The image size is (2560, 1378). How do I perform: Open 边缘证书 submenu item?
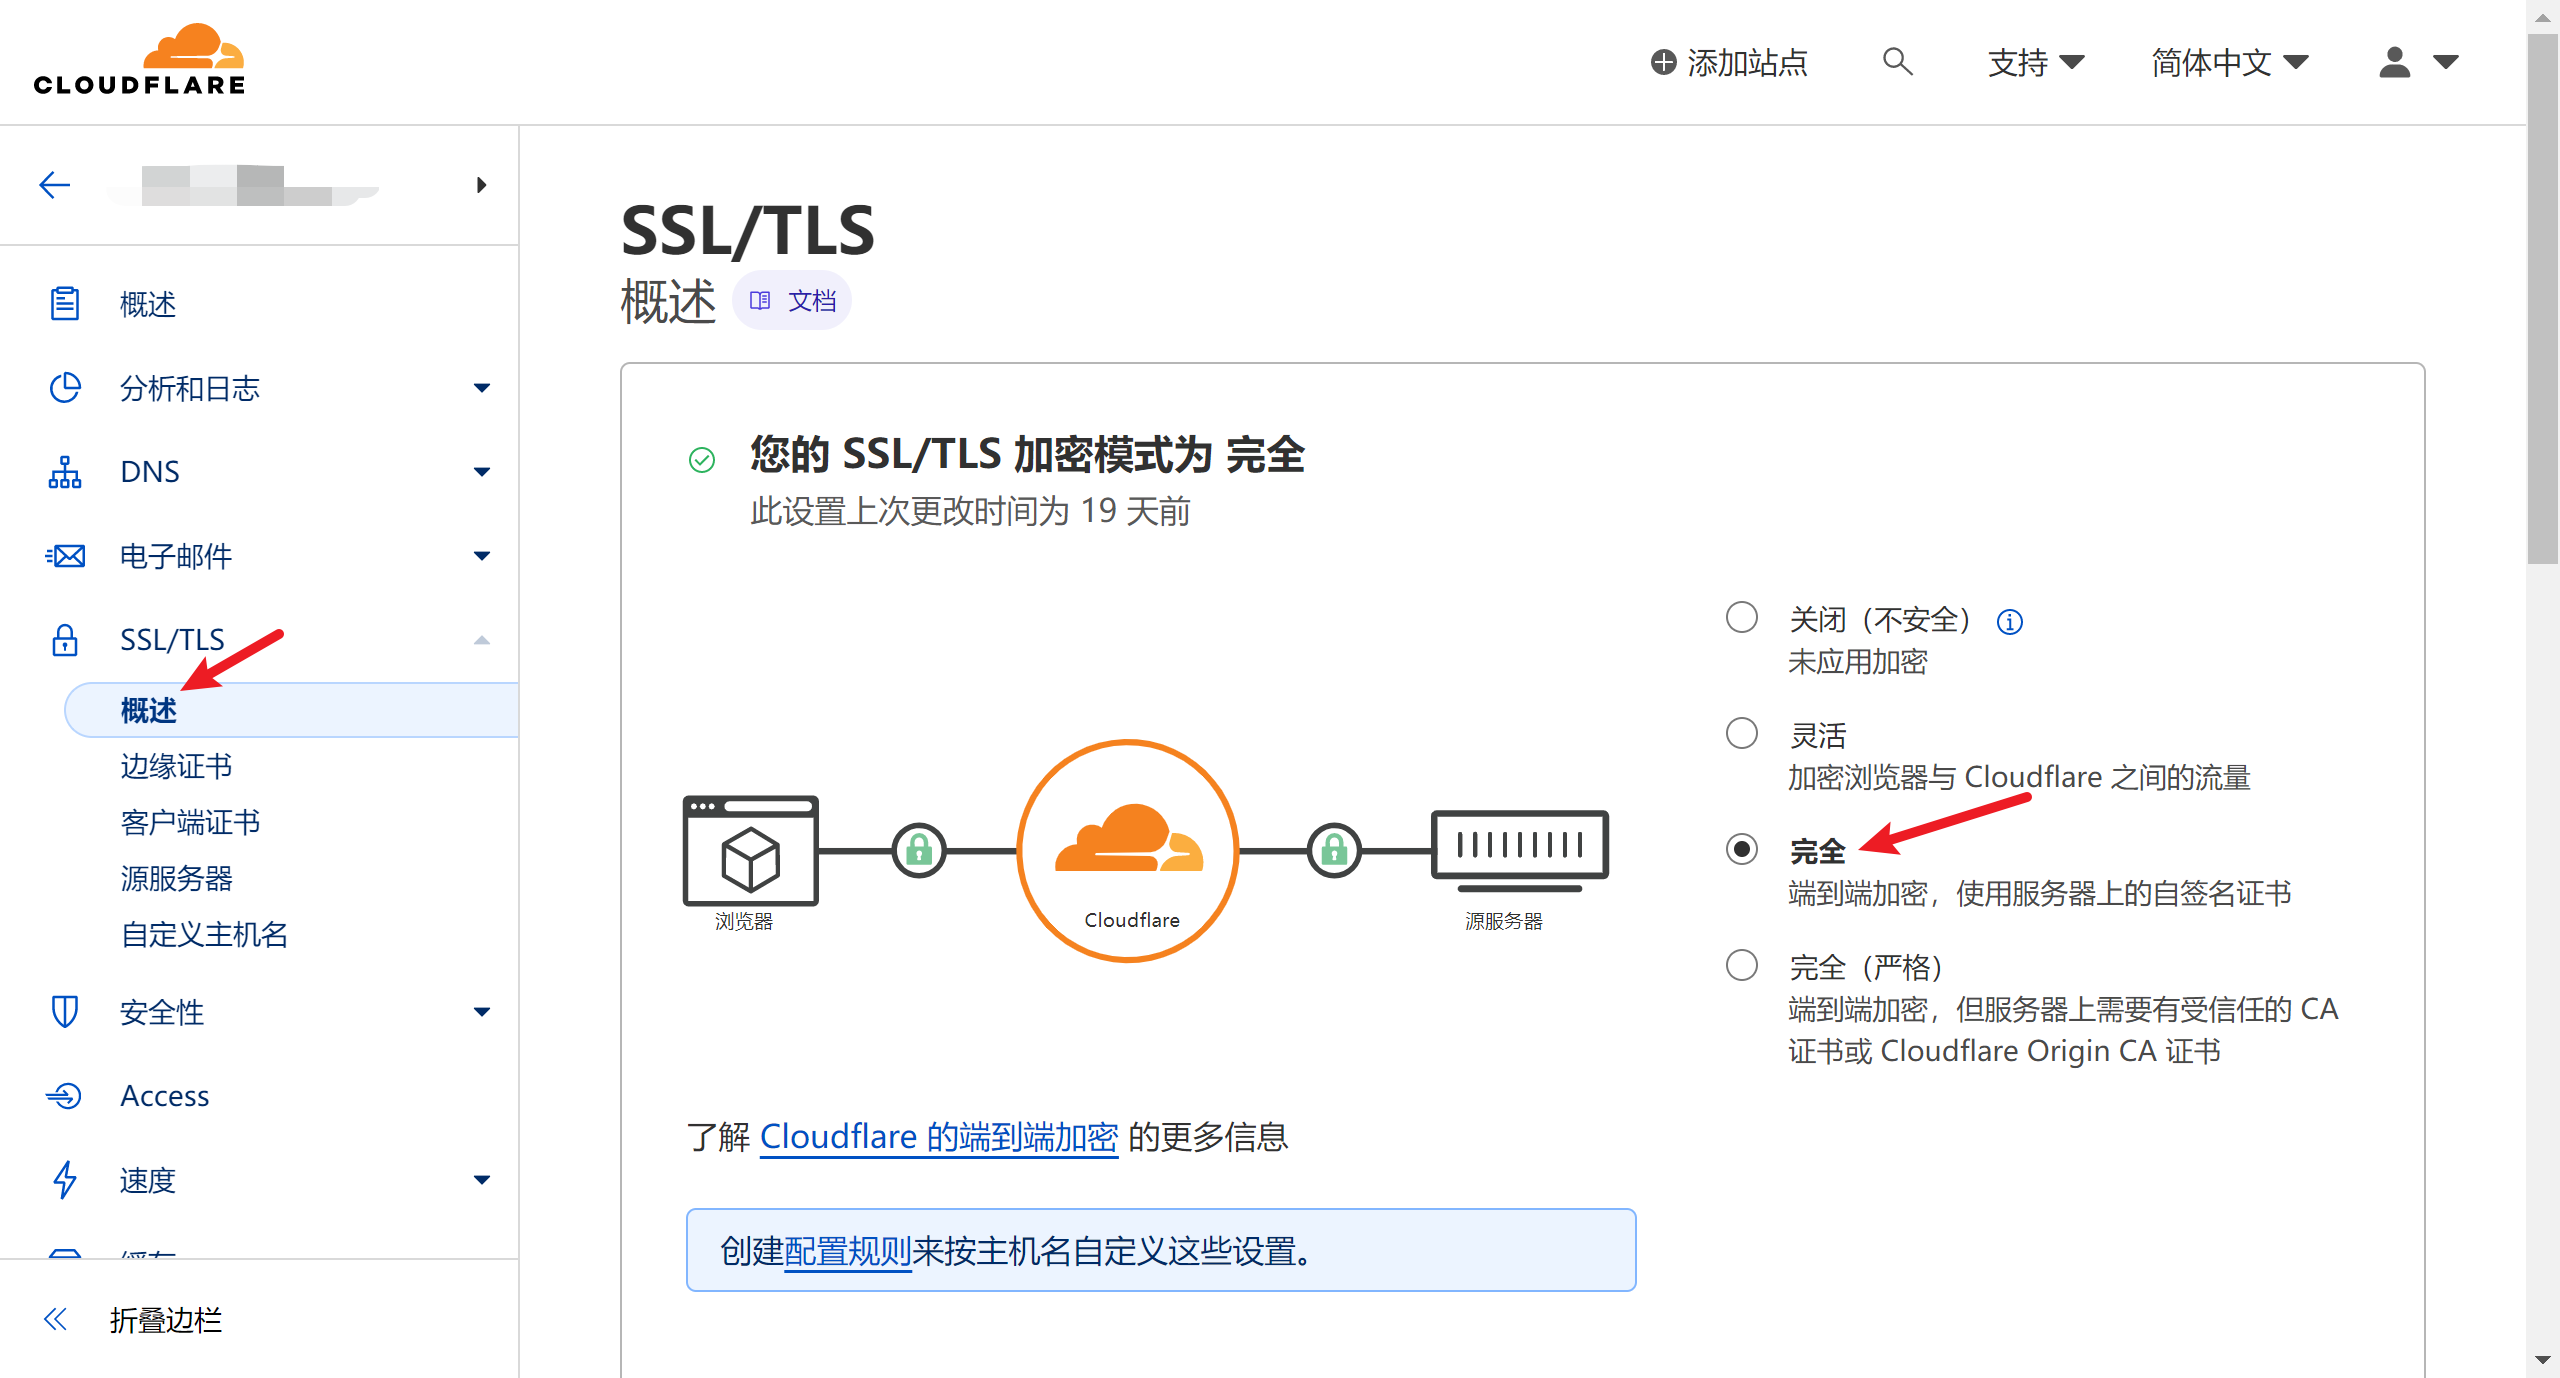point(176,767)
